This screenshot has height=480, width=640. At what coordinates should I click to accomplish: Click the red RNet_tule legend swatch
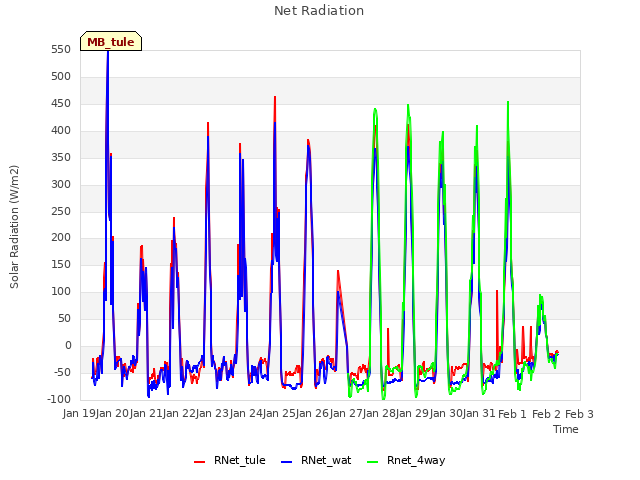(199, 462)
